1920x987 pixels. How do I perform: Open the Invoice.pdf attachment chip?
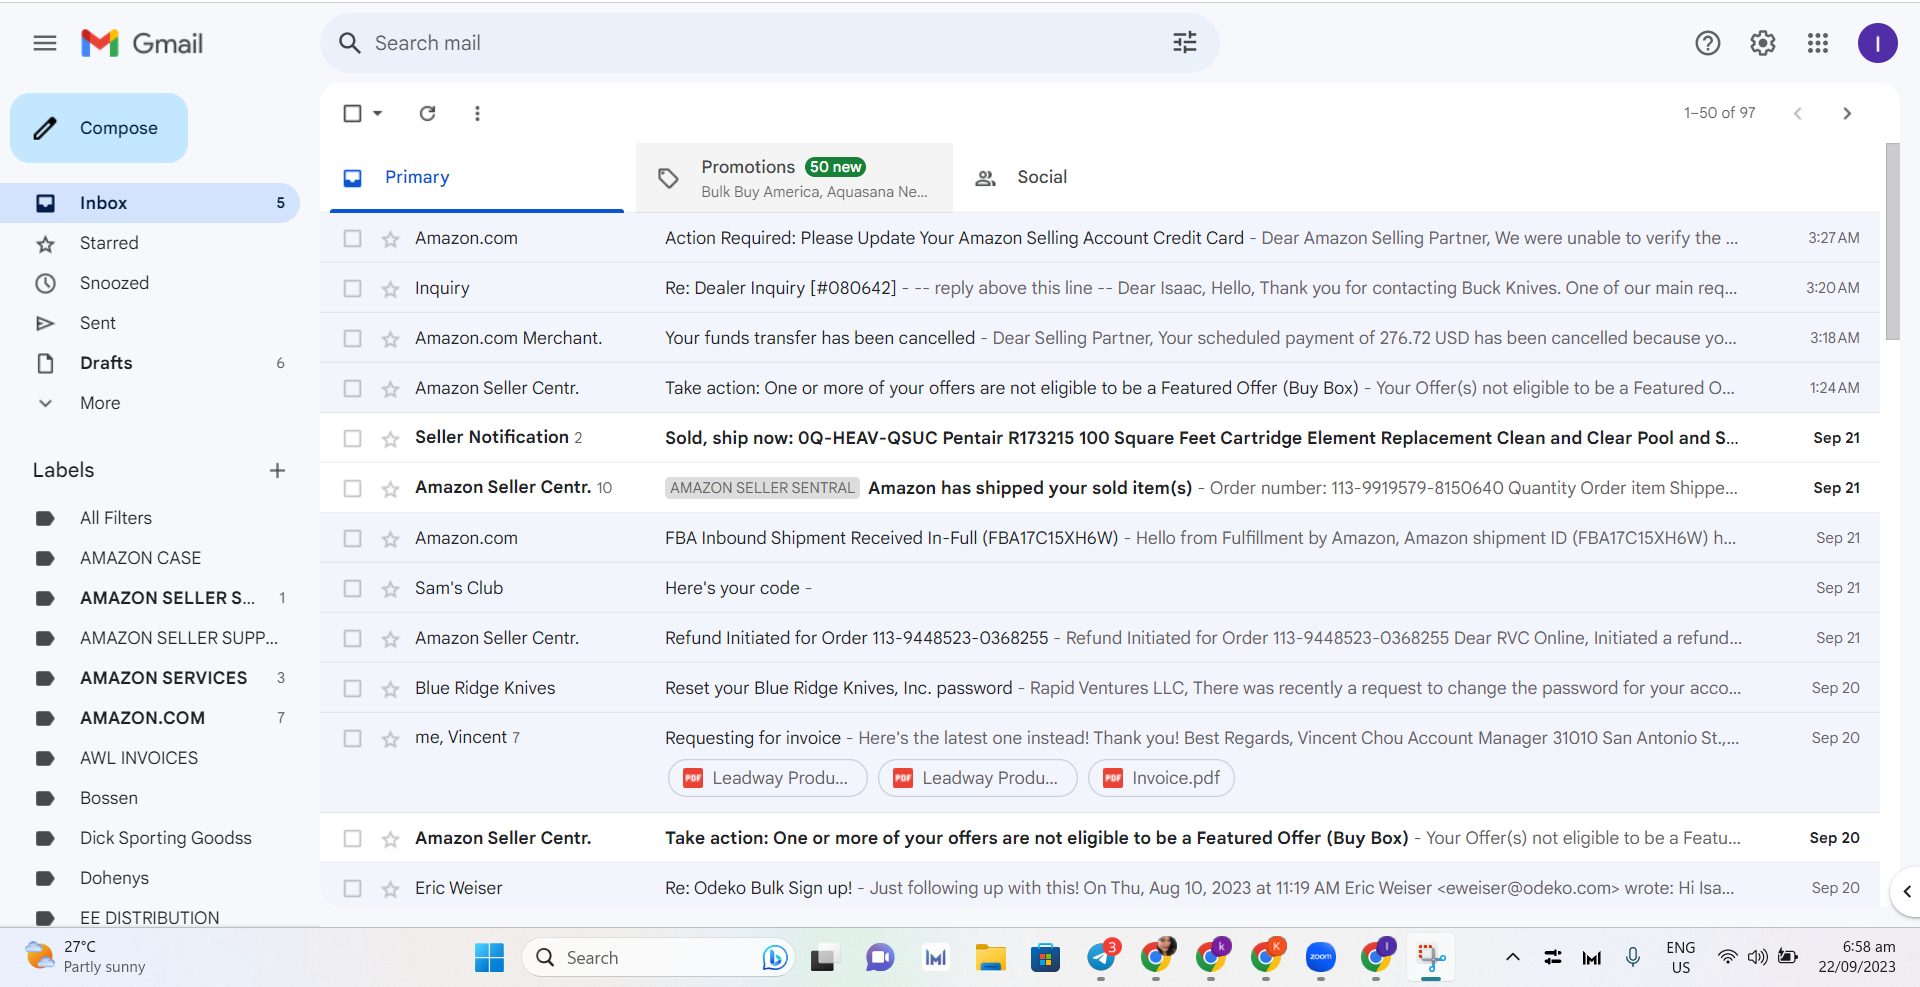[1161, 778]
